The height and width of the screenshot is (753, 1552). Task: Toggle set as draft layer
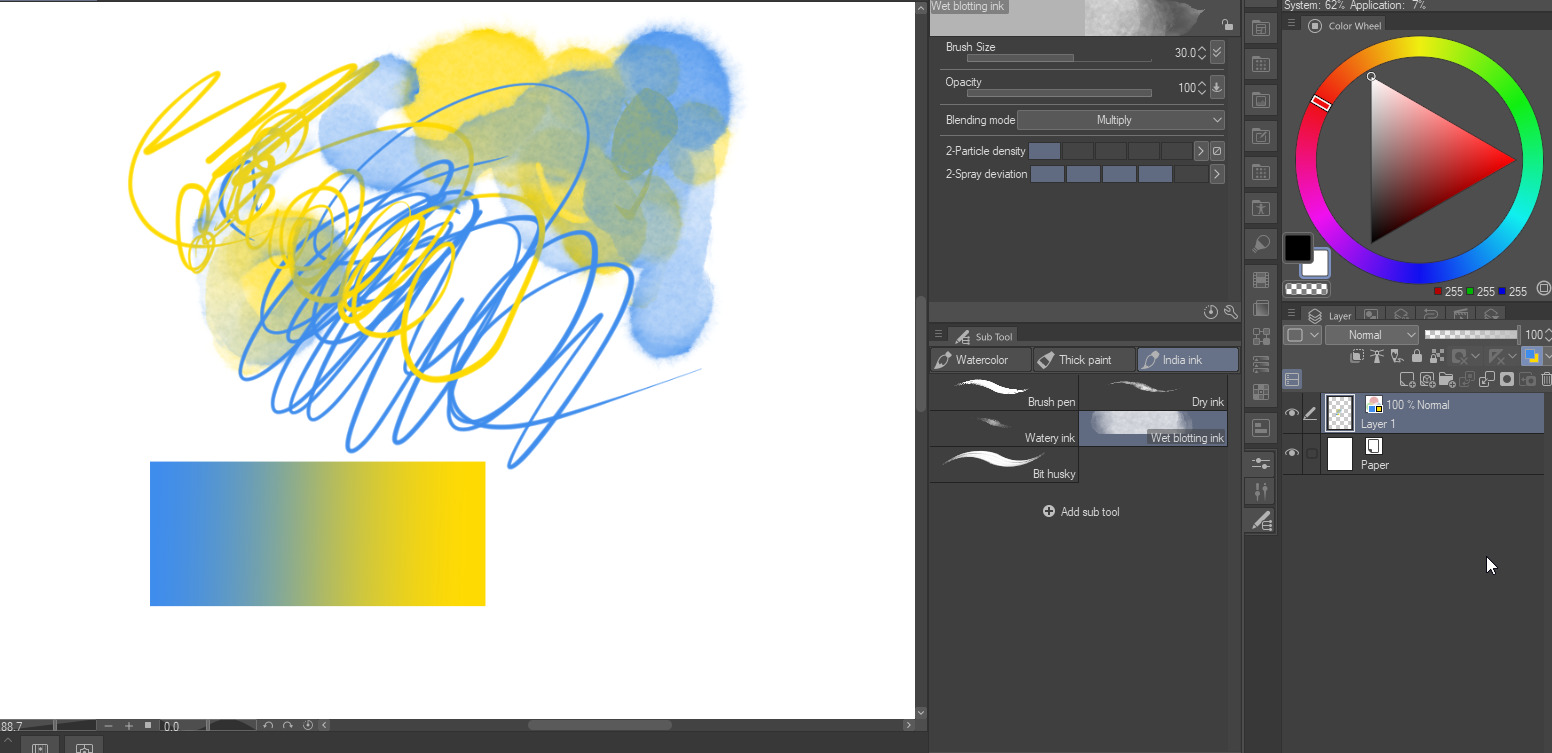pyautogui.click(x=1397, y=356)
